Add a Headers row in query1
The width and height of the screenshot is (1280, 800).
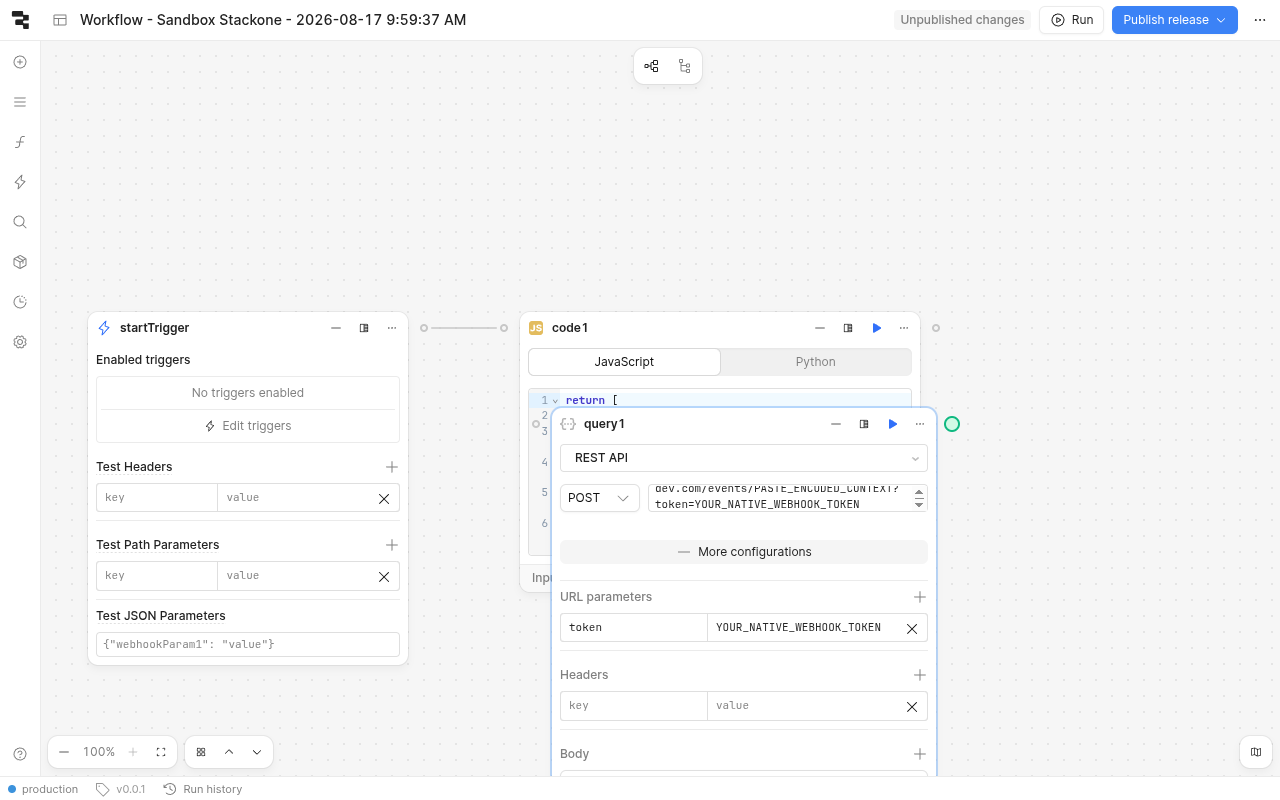pos(920,675)
